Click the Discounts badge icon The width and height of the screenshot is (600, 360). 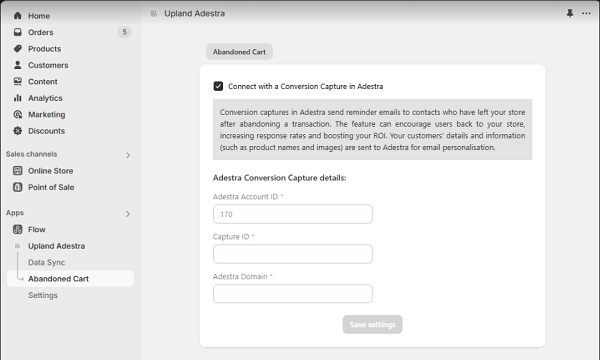click(18, 131)
